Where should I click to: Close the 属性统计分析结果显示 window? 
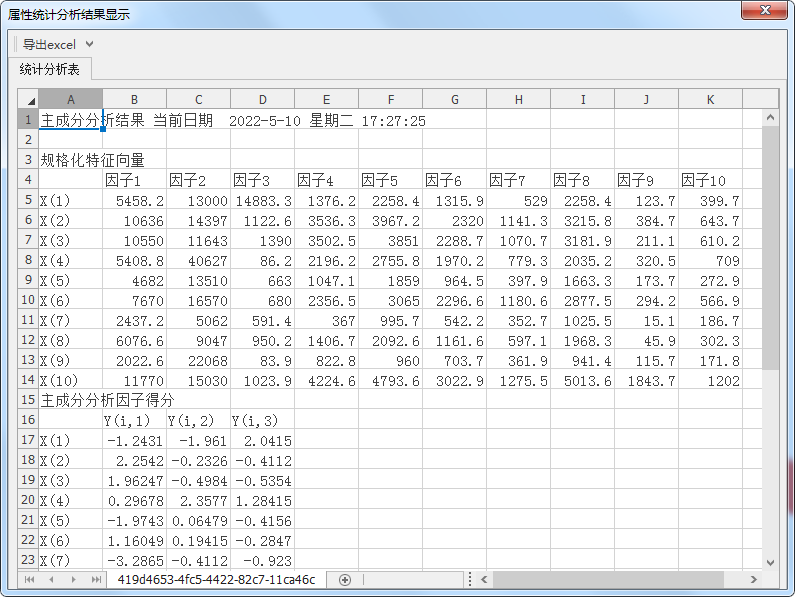765,11
